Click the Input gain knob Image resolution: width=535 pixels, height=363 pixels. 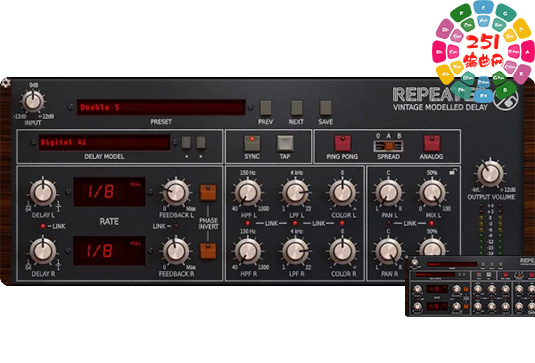tap(33, 101)
